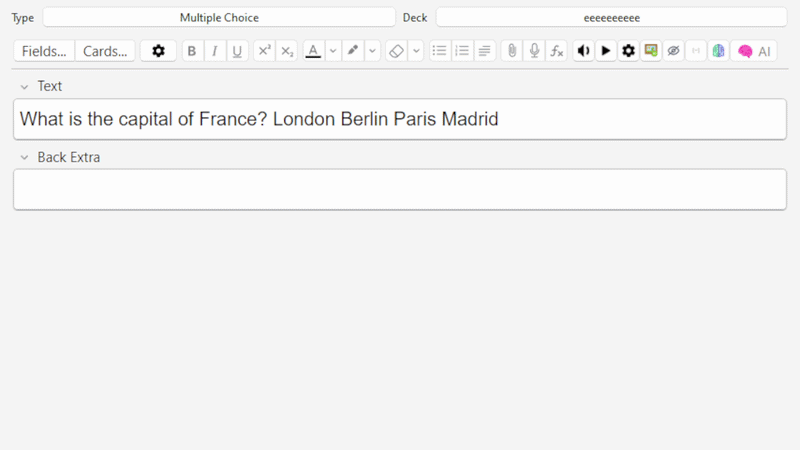Image resolution: width=800 pixels, height=450 pixels.
Task: Collapse the Text field section
Action: point(24,87)
